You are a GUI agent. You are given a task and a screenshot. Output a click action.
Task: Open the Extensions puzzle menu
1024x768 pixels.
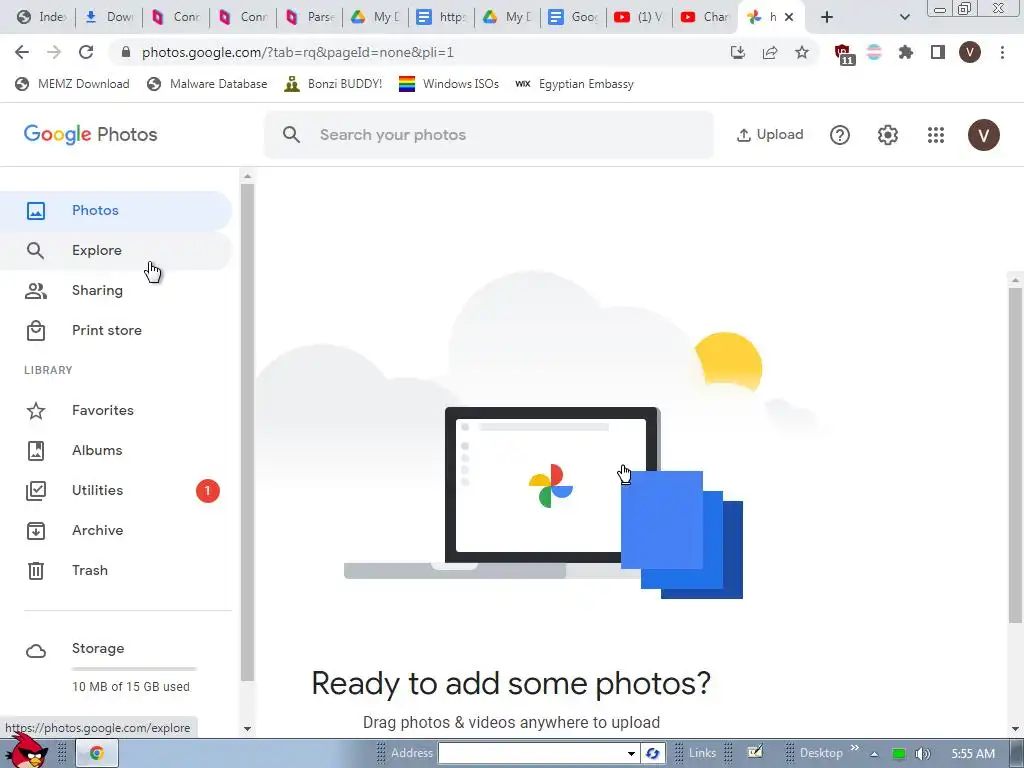point(905,52)
